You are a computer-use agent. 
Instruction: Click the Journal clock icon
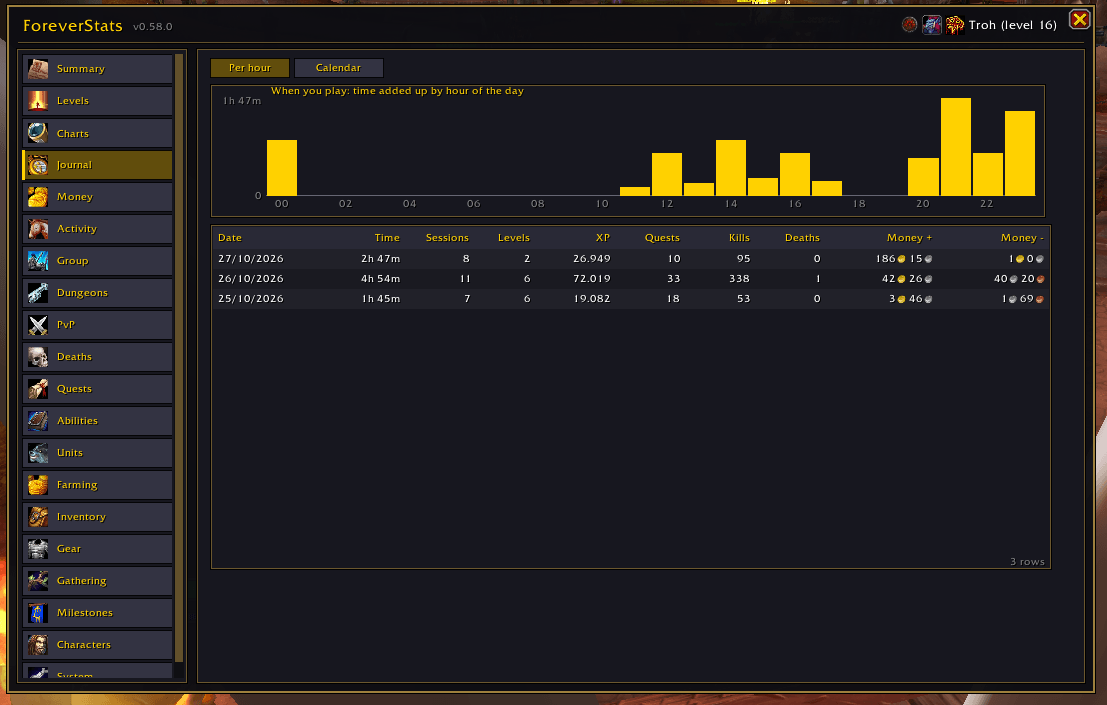pos(38,165)
